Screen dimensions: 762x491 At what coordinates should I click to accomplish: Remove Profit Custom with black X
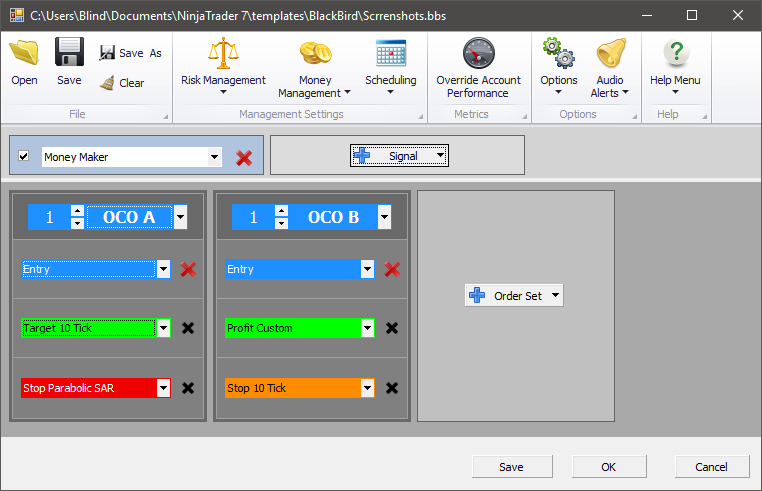(x=392, y=328)
